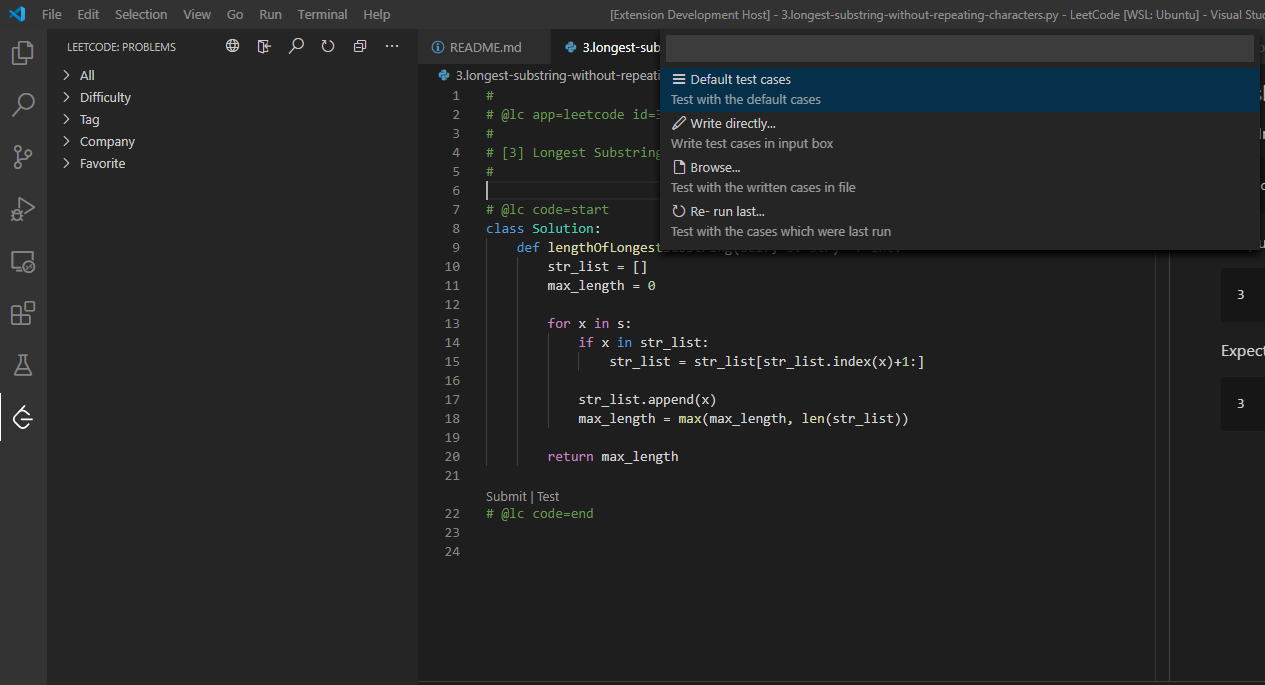The height and width of the screenshot is (685, 1265).
Task: Choose Re- run last... option
Action: point(959,221)
